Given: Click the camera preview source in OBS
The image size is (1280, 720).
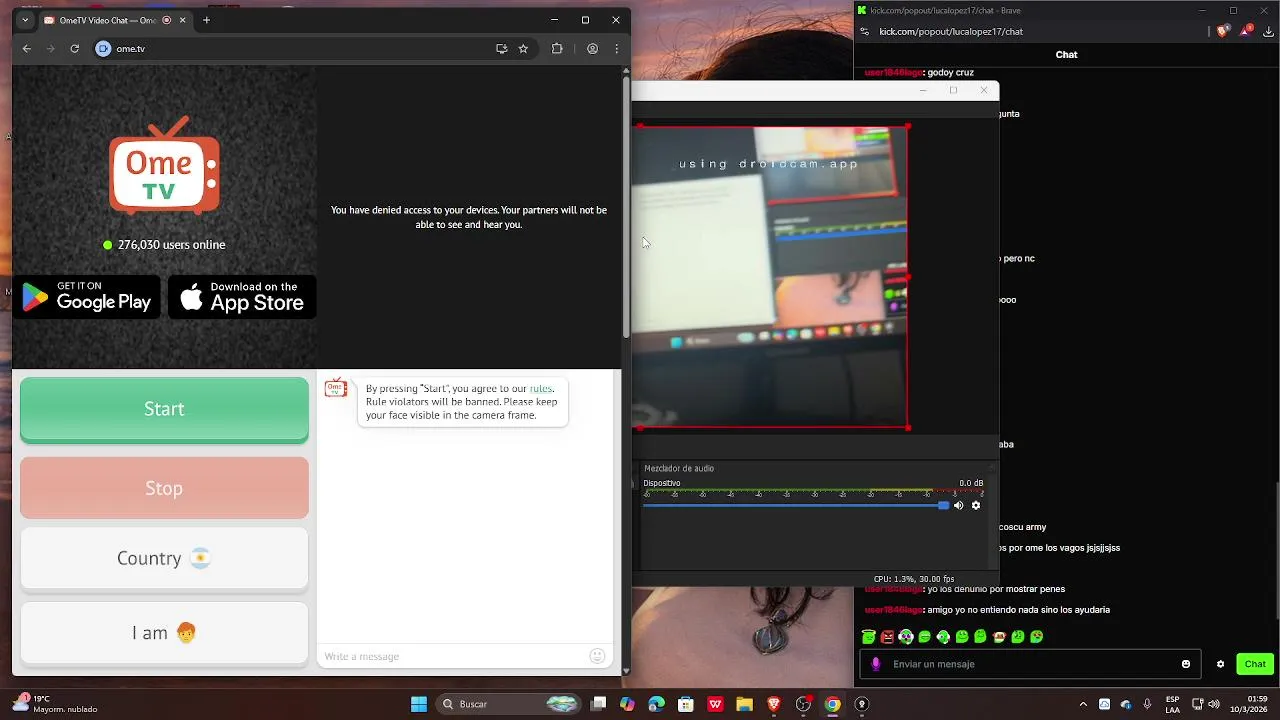Looking at the screenshot, I should 771,277.
